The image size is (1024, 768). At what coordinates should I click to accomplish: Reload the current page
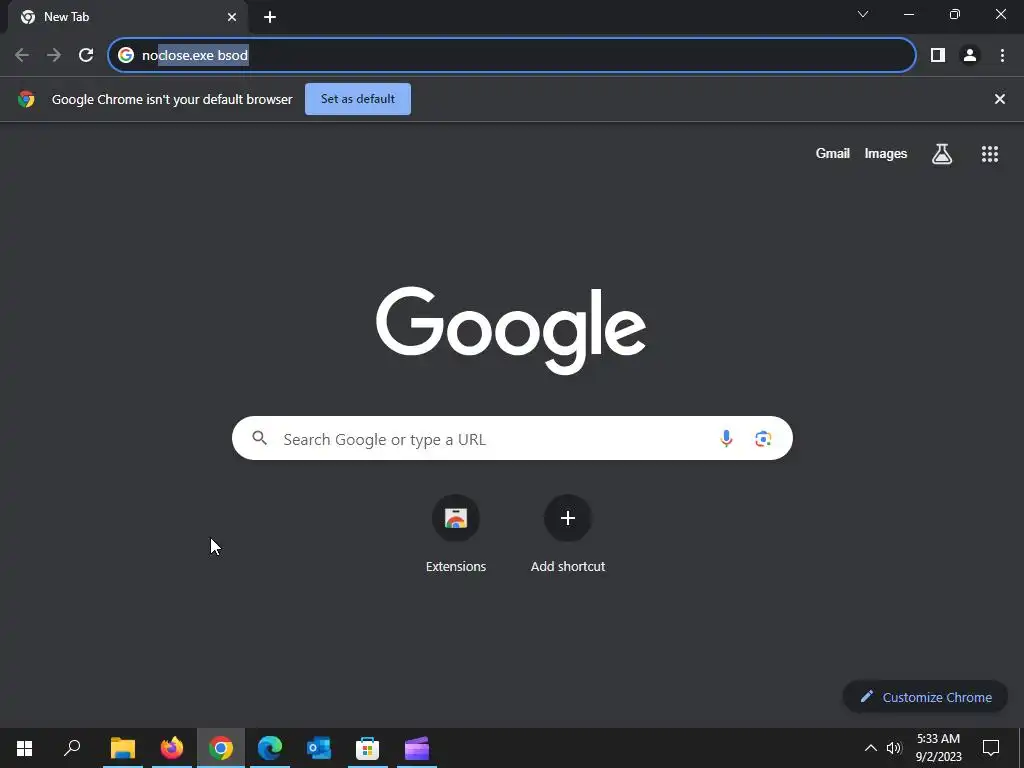[x=86, y=55]
